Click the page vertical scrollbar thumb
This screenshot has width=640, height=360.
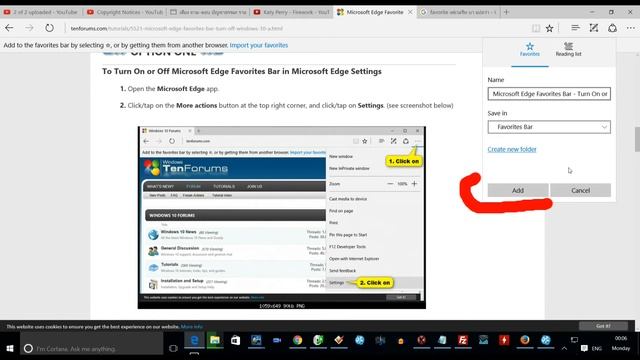click(637, 139)
